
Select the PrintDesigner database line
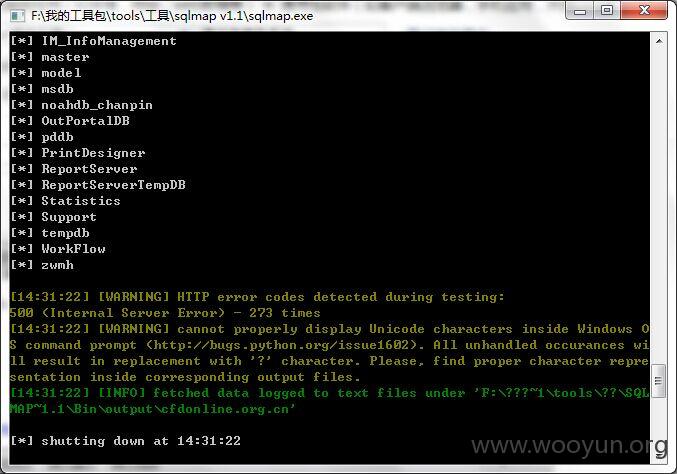click(78, 153)
